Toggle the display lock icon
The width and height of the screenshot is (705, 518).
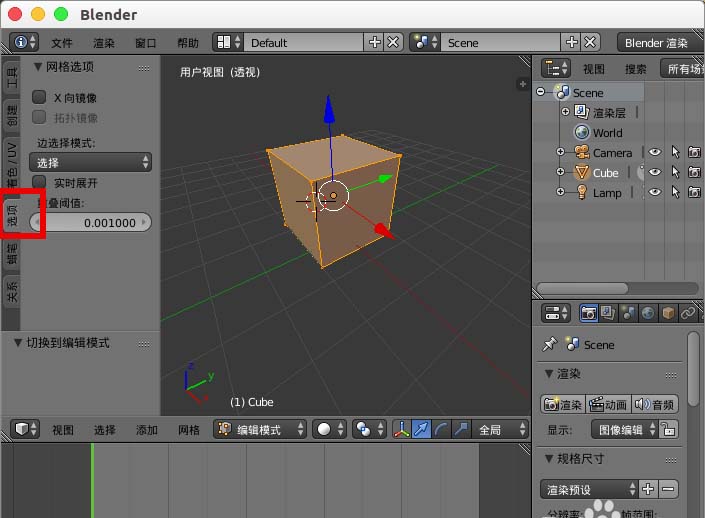(668, 429)
